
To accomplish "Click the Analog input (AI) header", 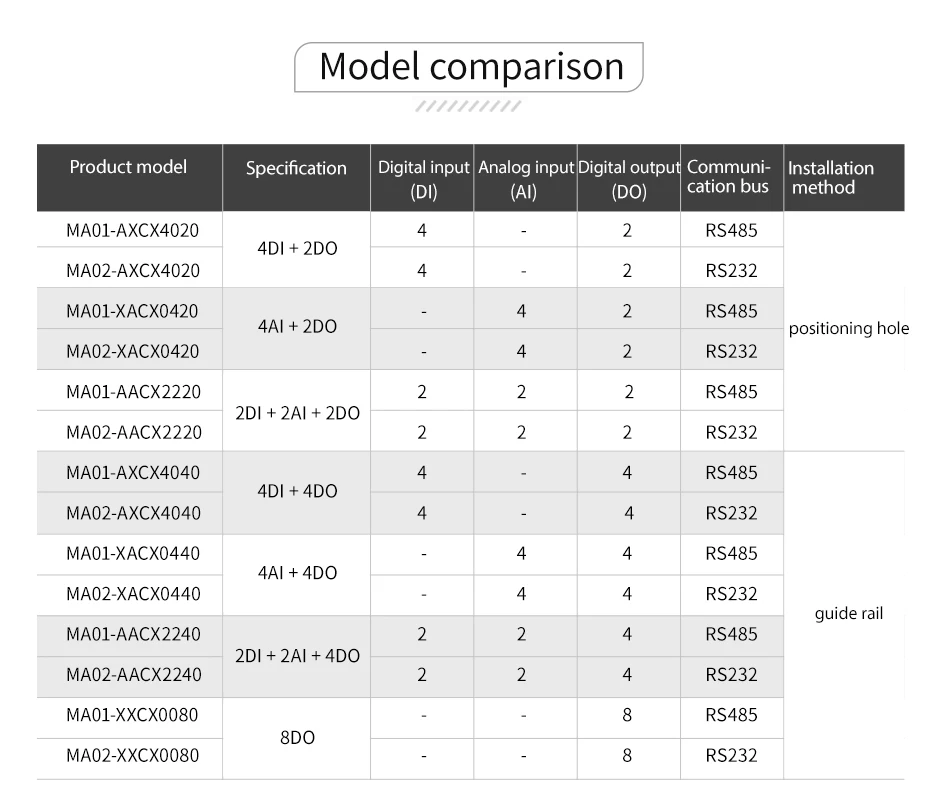I will point(525,179).
